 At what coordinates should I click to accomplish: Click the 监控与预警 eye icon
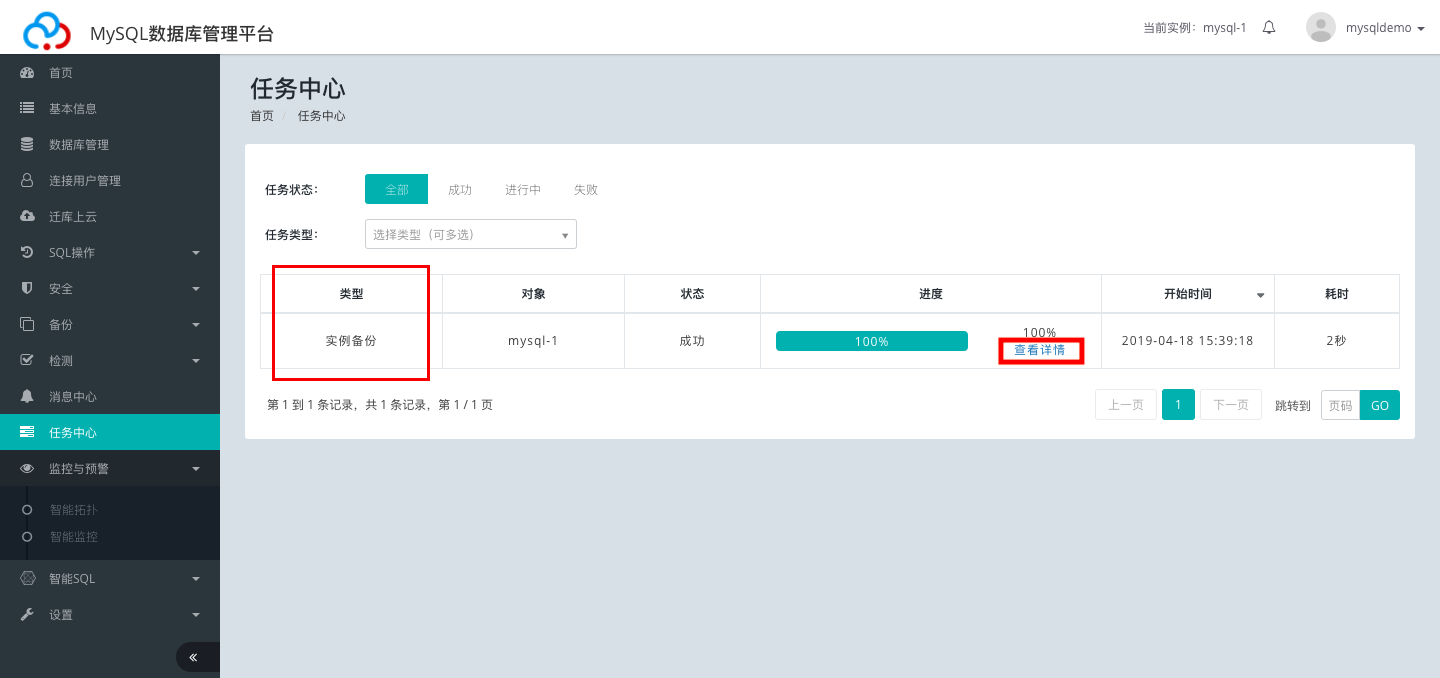[27, 469]
